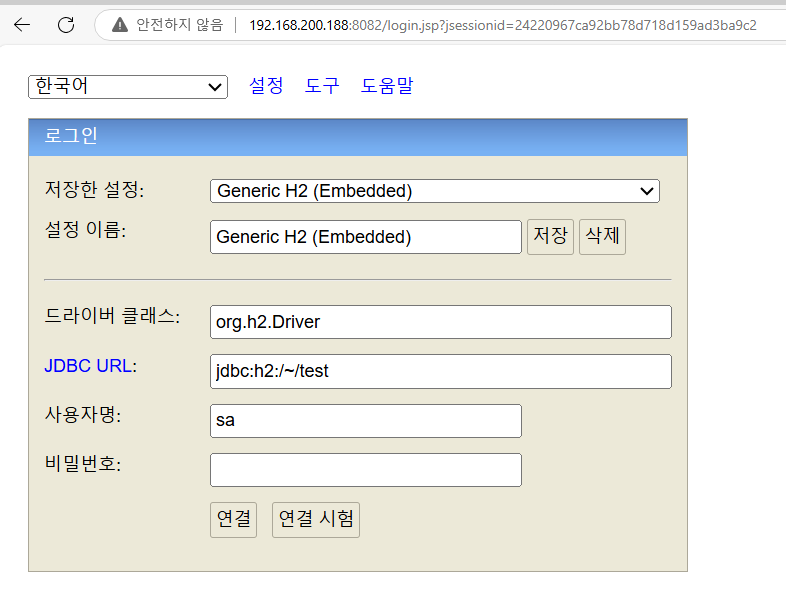The height and width of the screenshot is (611, 786).
Task: Click the 사용자명 input field
Action: (x=366, y=421)
